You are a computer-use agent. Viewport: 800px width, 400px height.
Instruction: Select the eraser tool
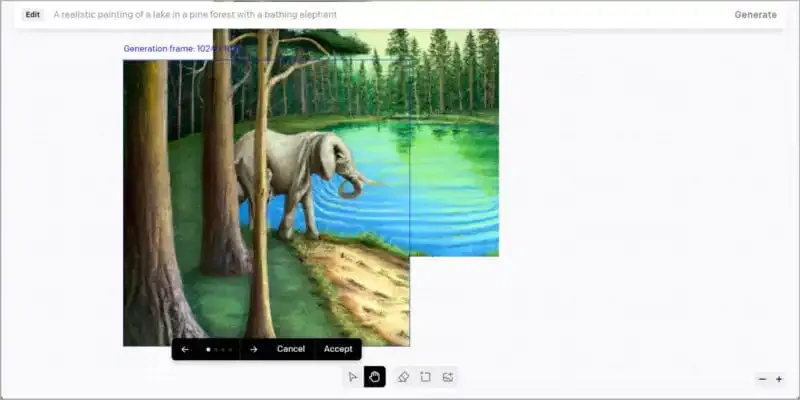pyautogui.click(x=403, y=377)
